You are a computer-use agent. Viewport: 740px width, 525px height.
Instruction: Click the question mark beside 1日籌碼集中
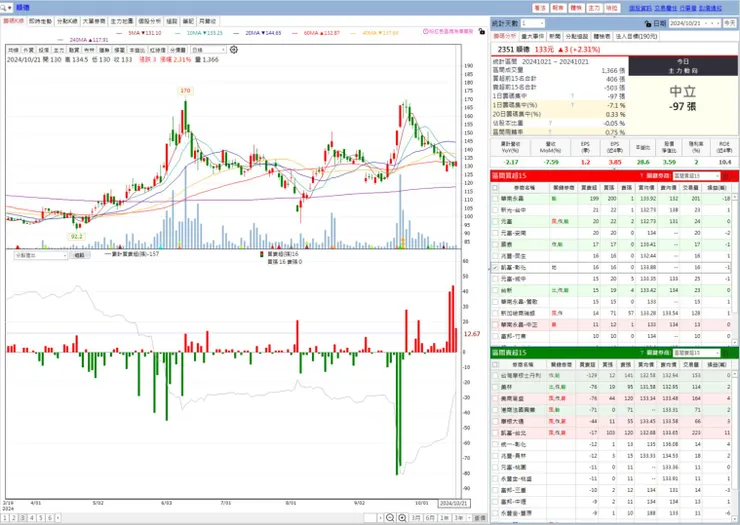[572, 96]
